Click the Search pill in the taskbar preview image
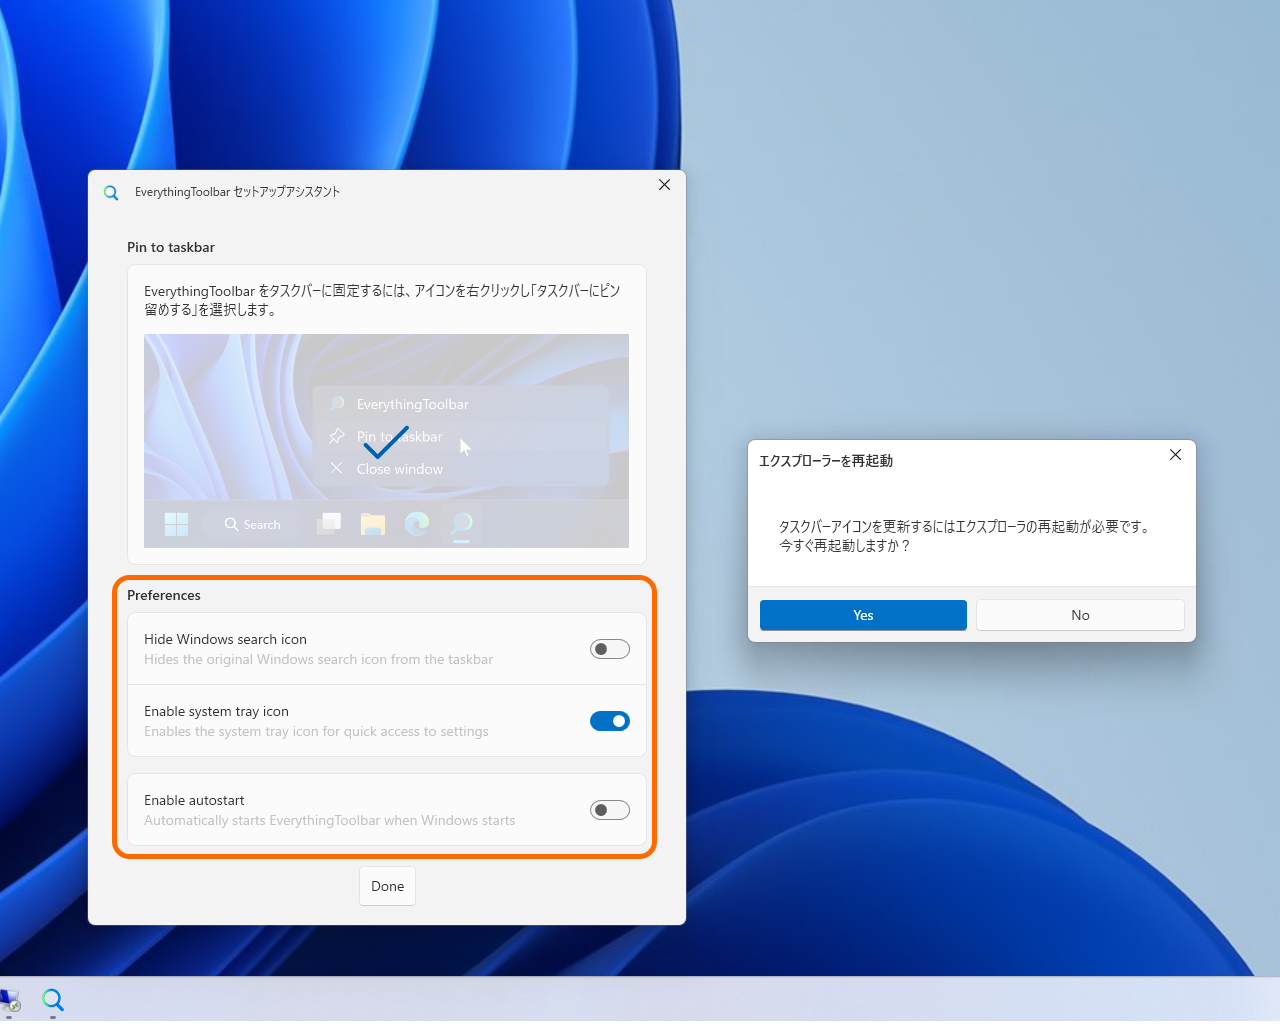This screenshot has width=1280, height=1024. tap(252, 524)
